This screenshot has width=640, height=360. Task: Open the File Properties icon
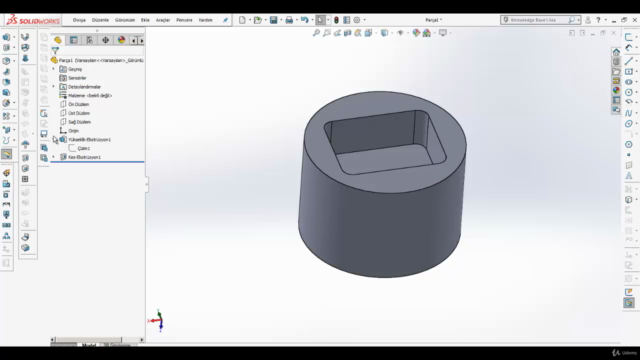pos(347,20)
